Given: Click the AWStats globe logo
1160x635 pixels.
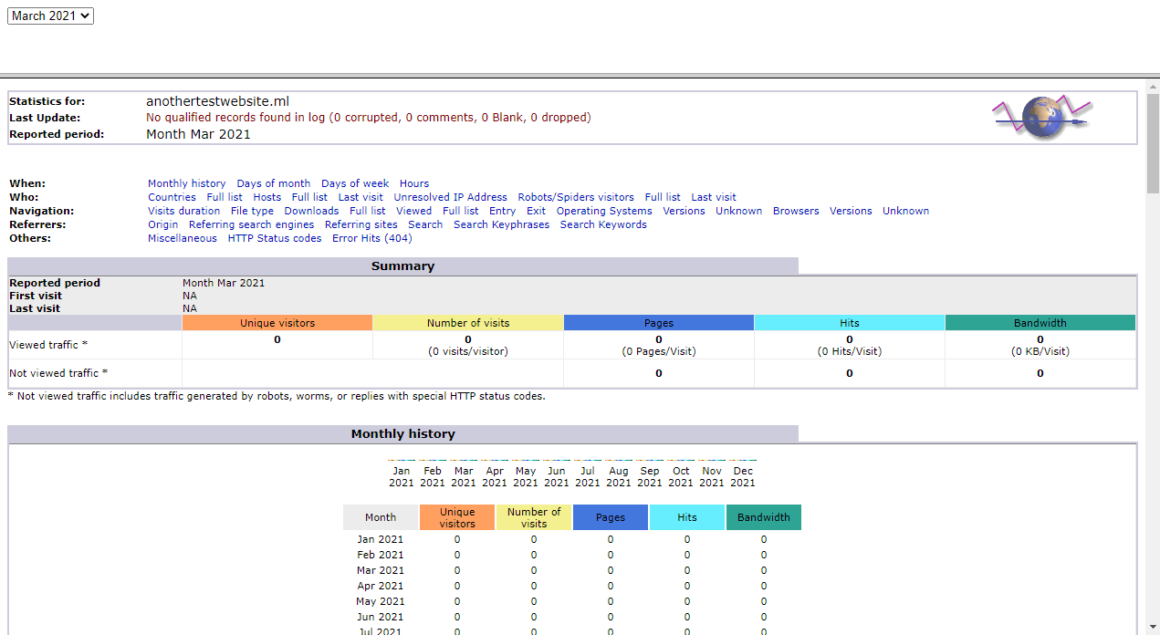Looking at the screenshot, I should [1040, 117].
